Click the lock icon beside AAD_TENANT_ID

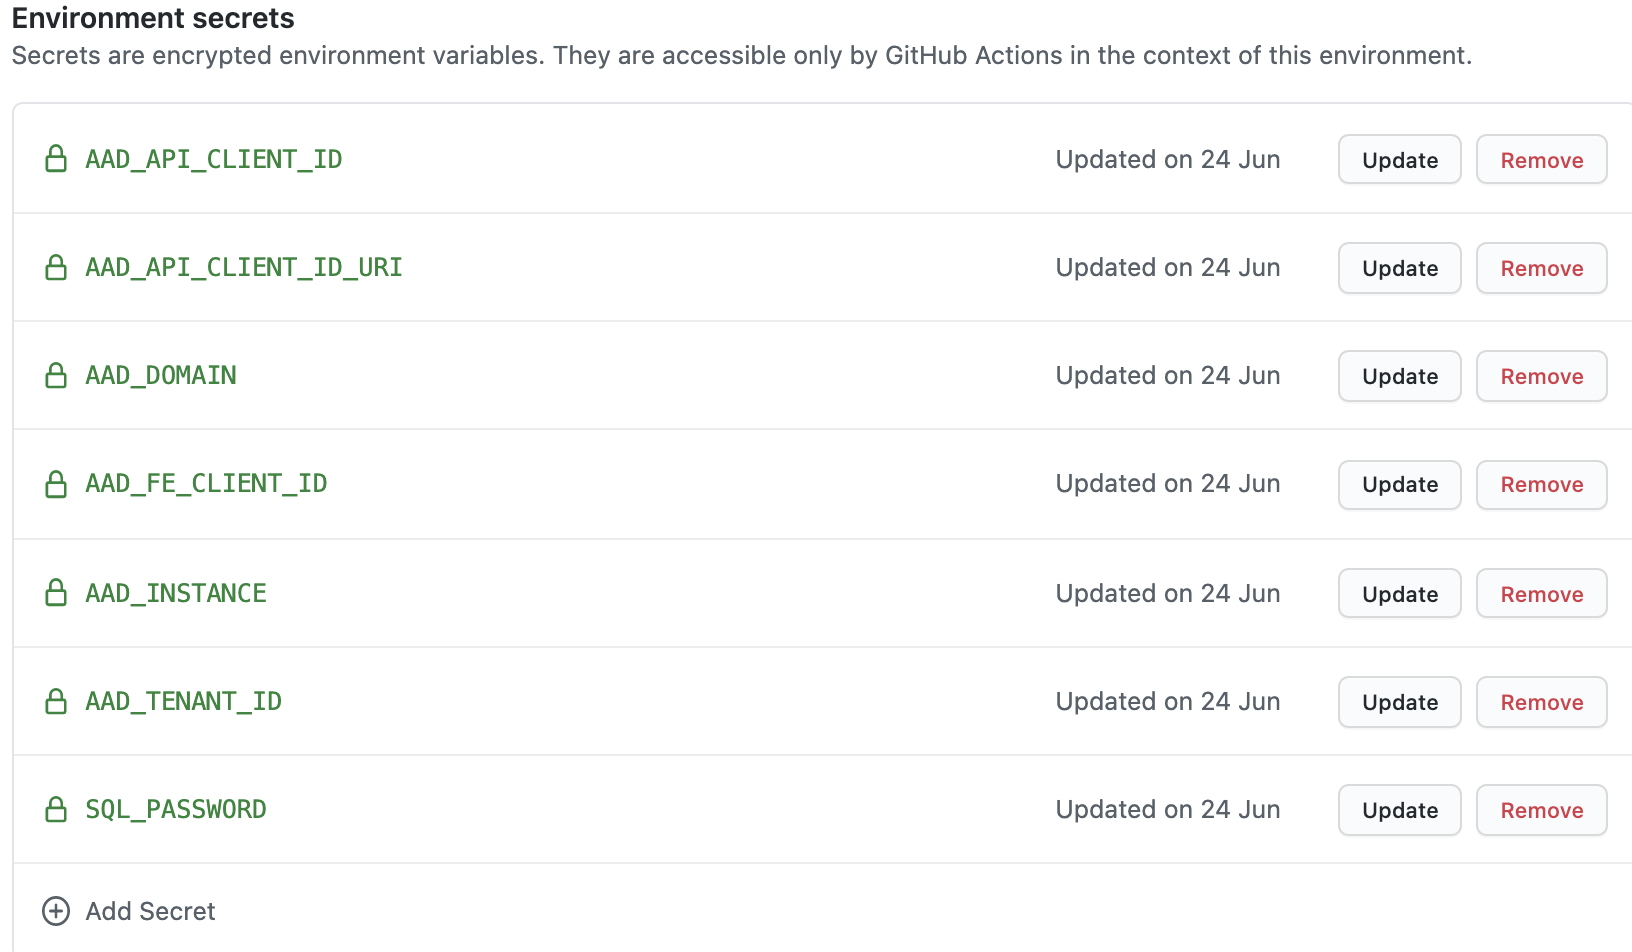click(55, 701)
